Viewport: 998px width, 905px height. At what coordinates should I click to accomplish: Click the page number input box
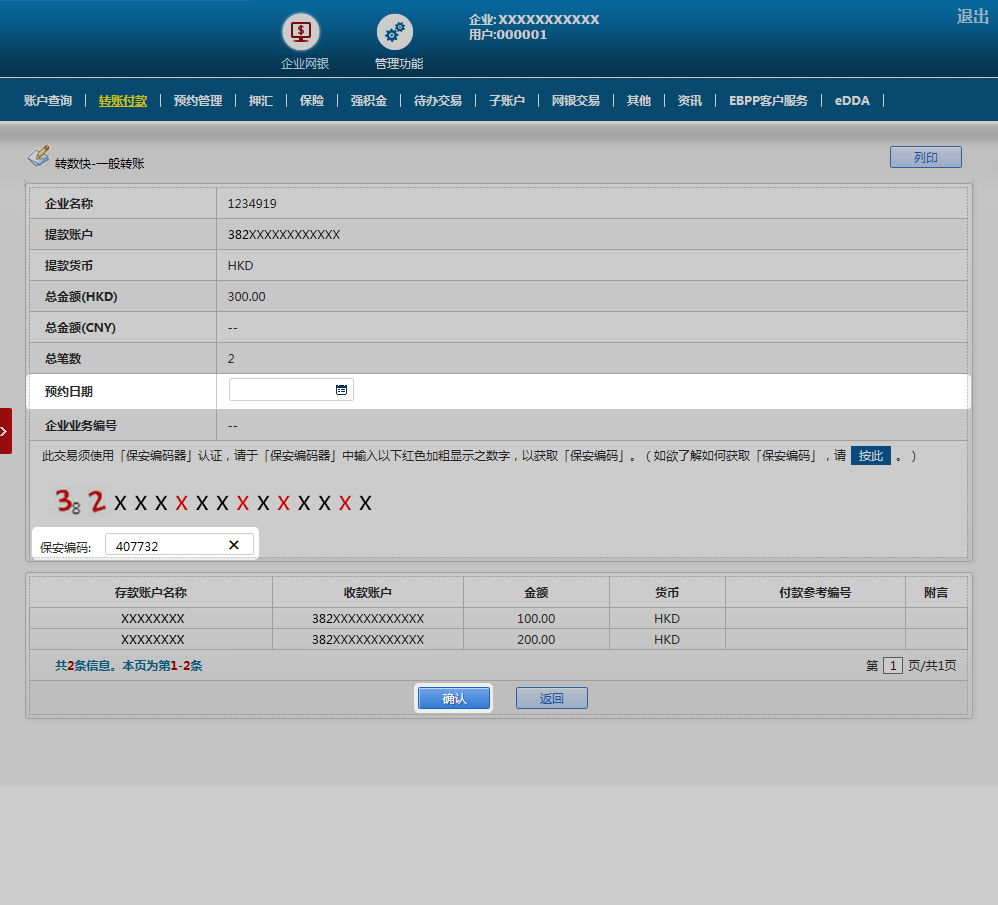click(892, 666)
